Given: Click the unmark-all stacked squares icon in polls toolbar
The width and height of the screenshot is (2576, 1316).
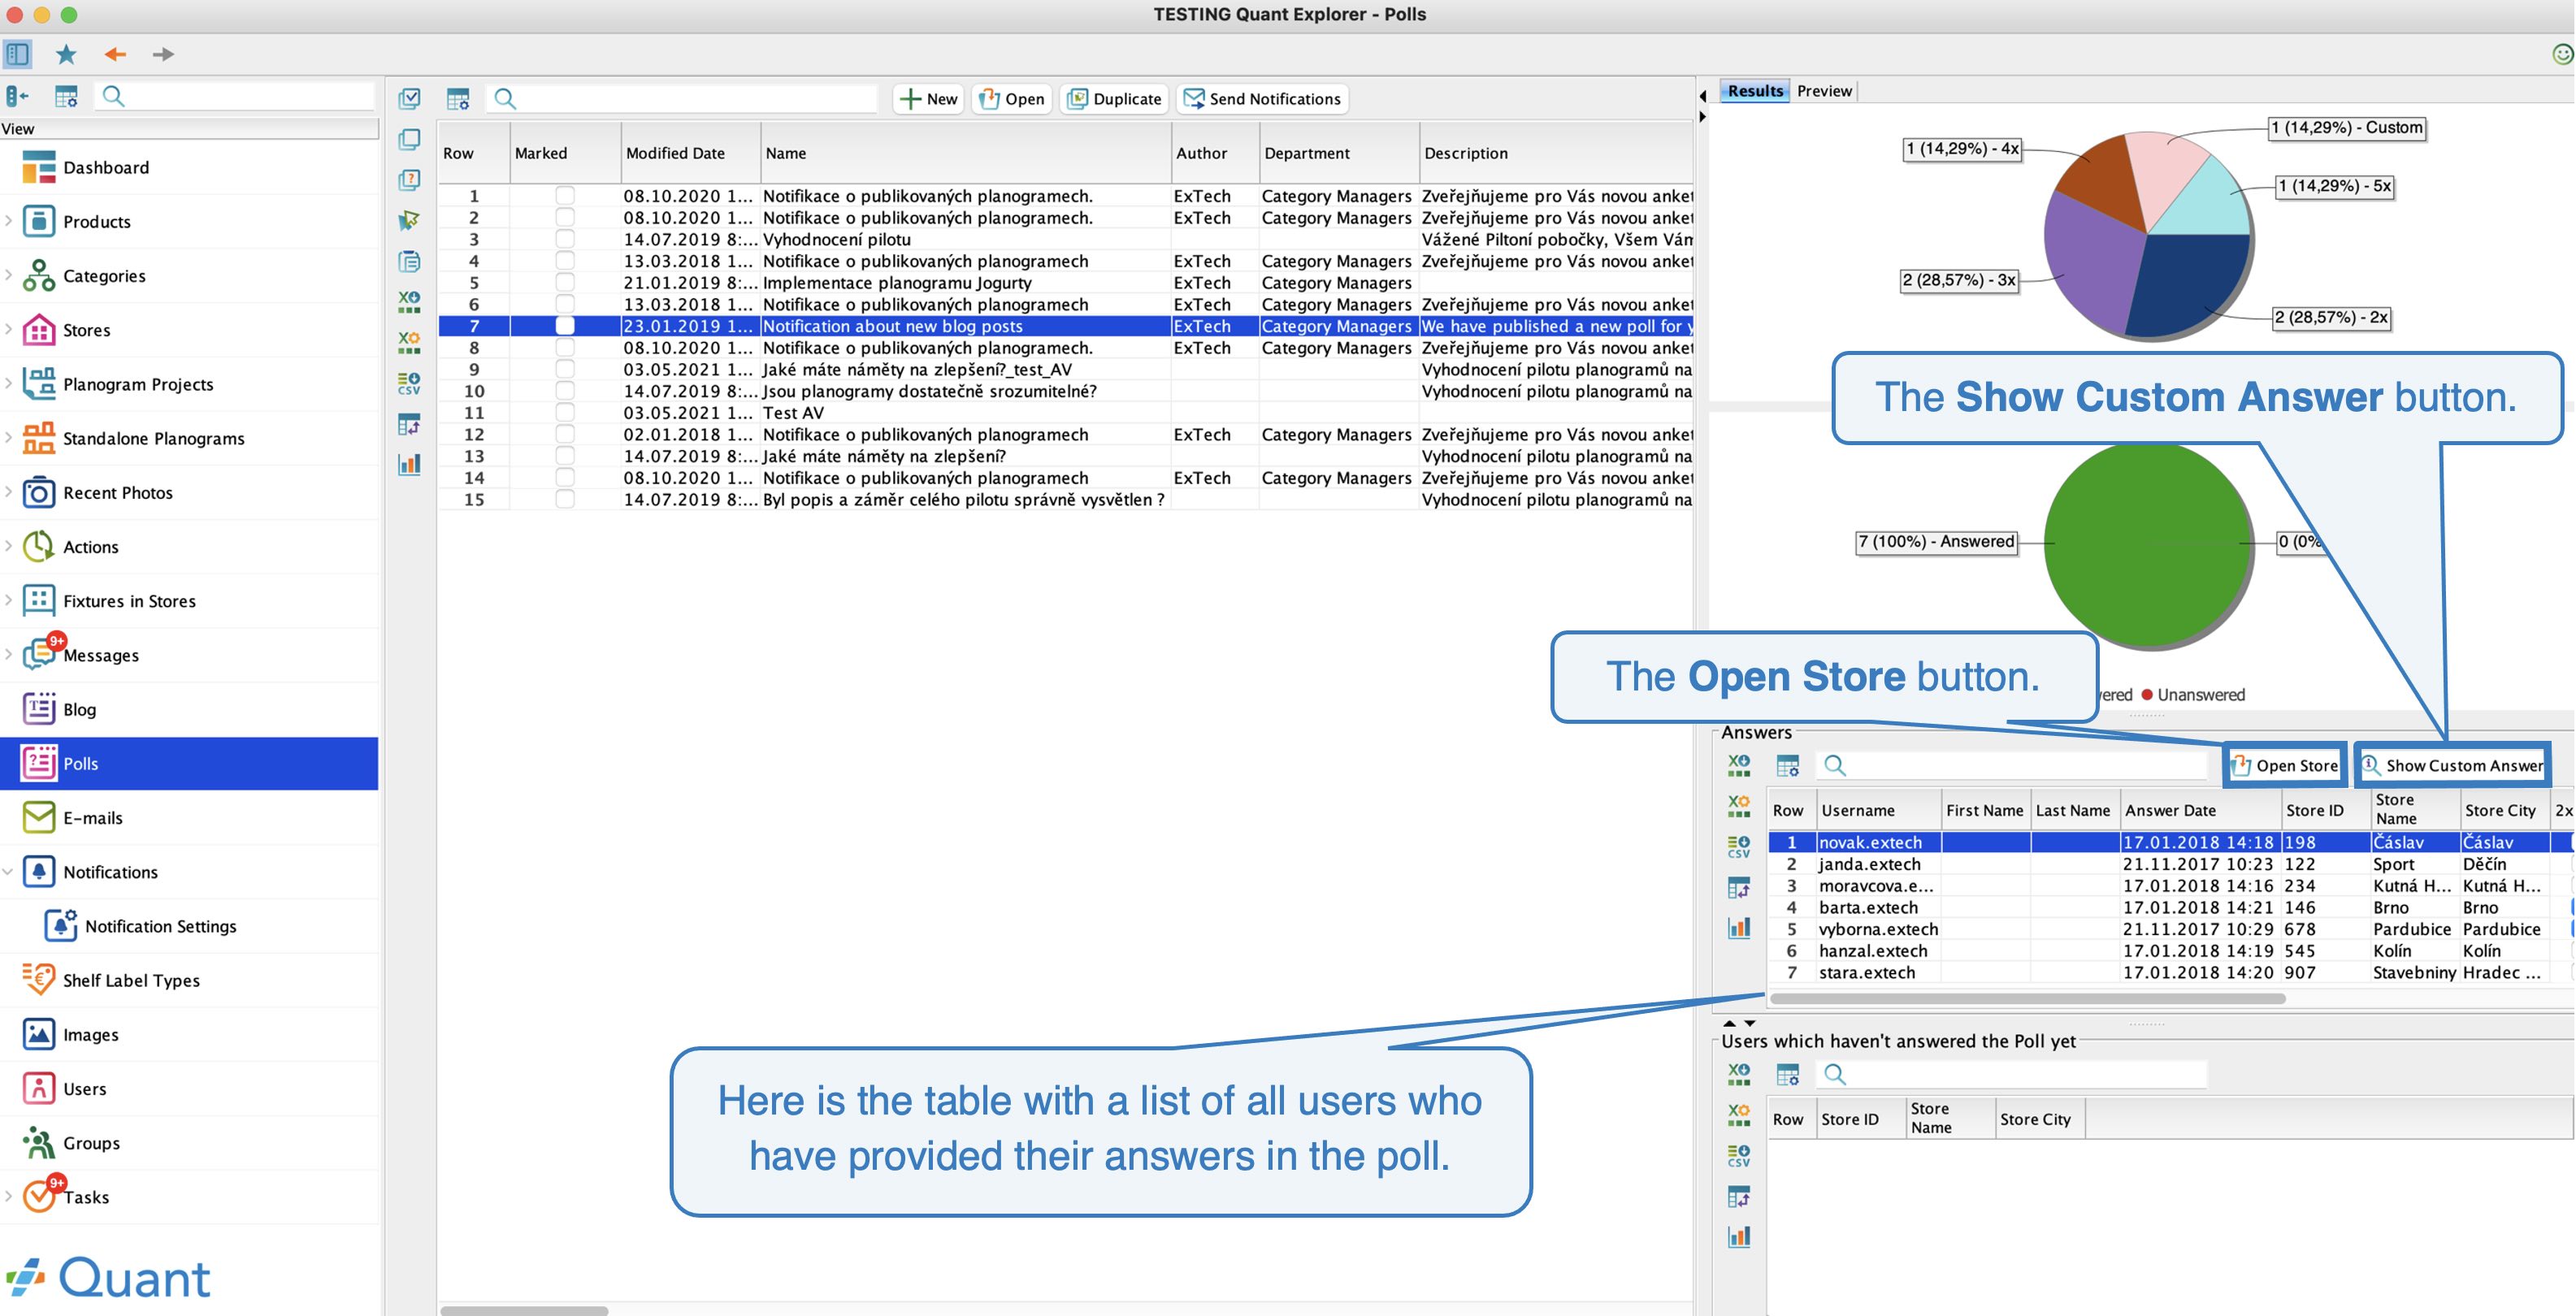Looking at the screenshot, I should [x=409, y=139].
